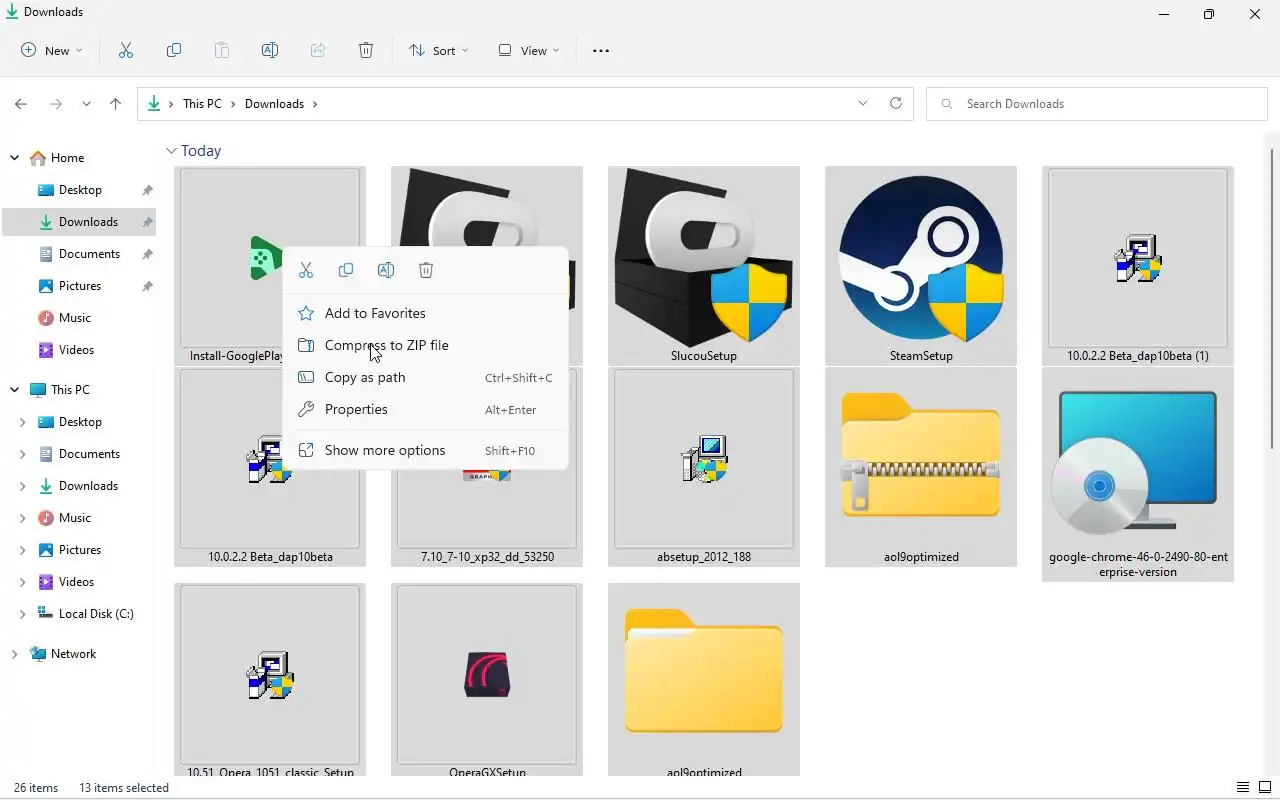Click the Cut scissors icon in the context menu

click(x=306, y=270)
